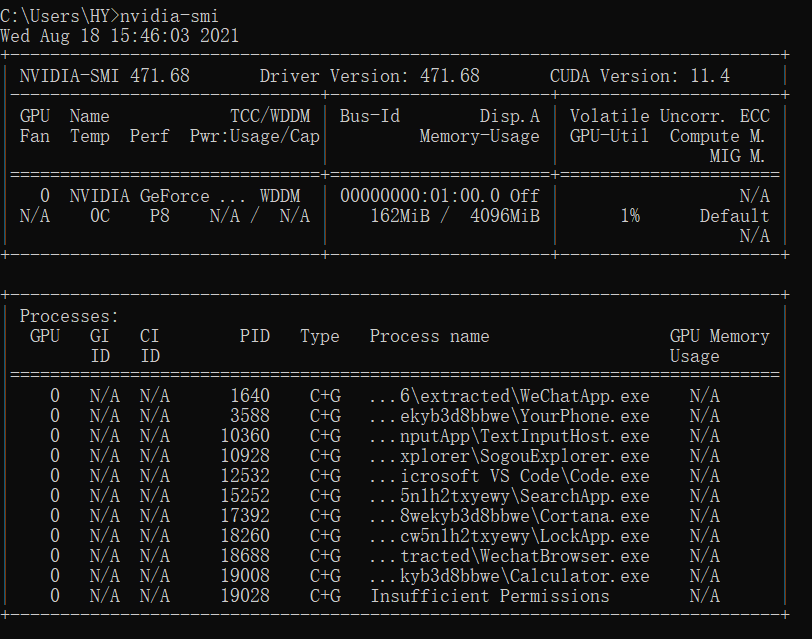Image resolution: width=812 pixels, height=639 pixels.
Task: Click PID 19008 in process list
Action: (x=245, y=576)
